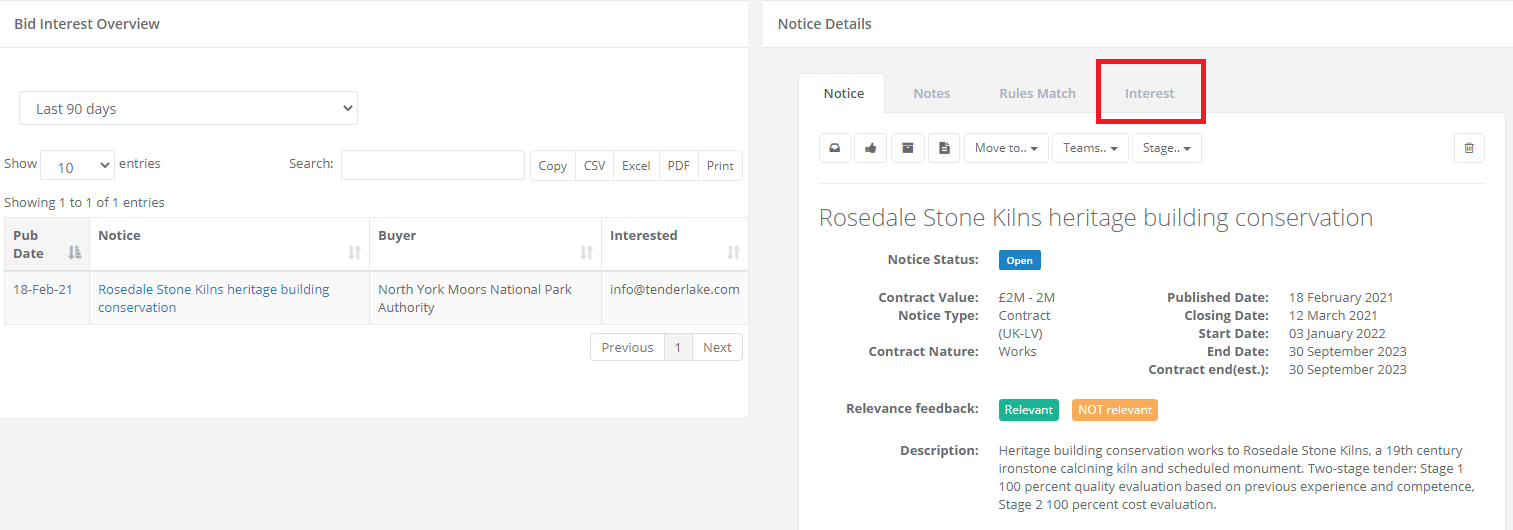
Task: Click the inbox icon button
Action: [x=835, y=148]
